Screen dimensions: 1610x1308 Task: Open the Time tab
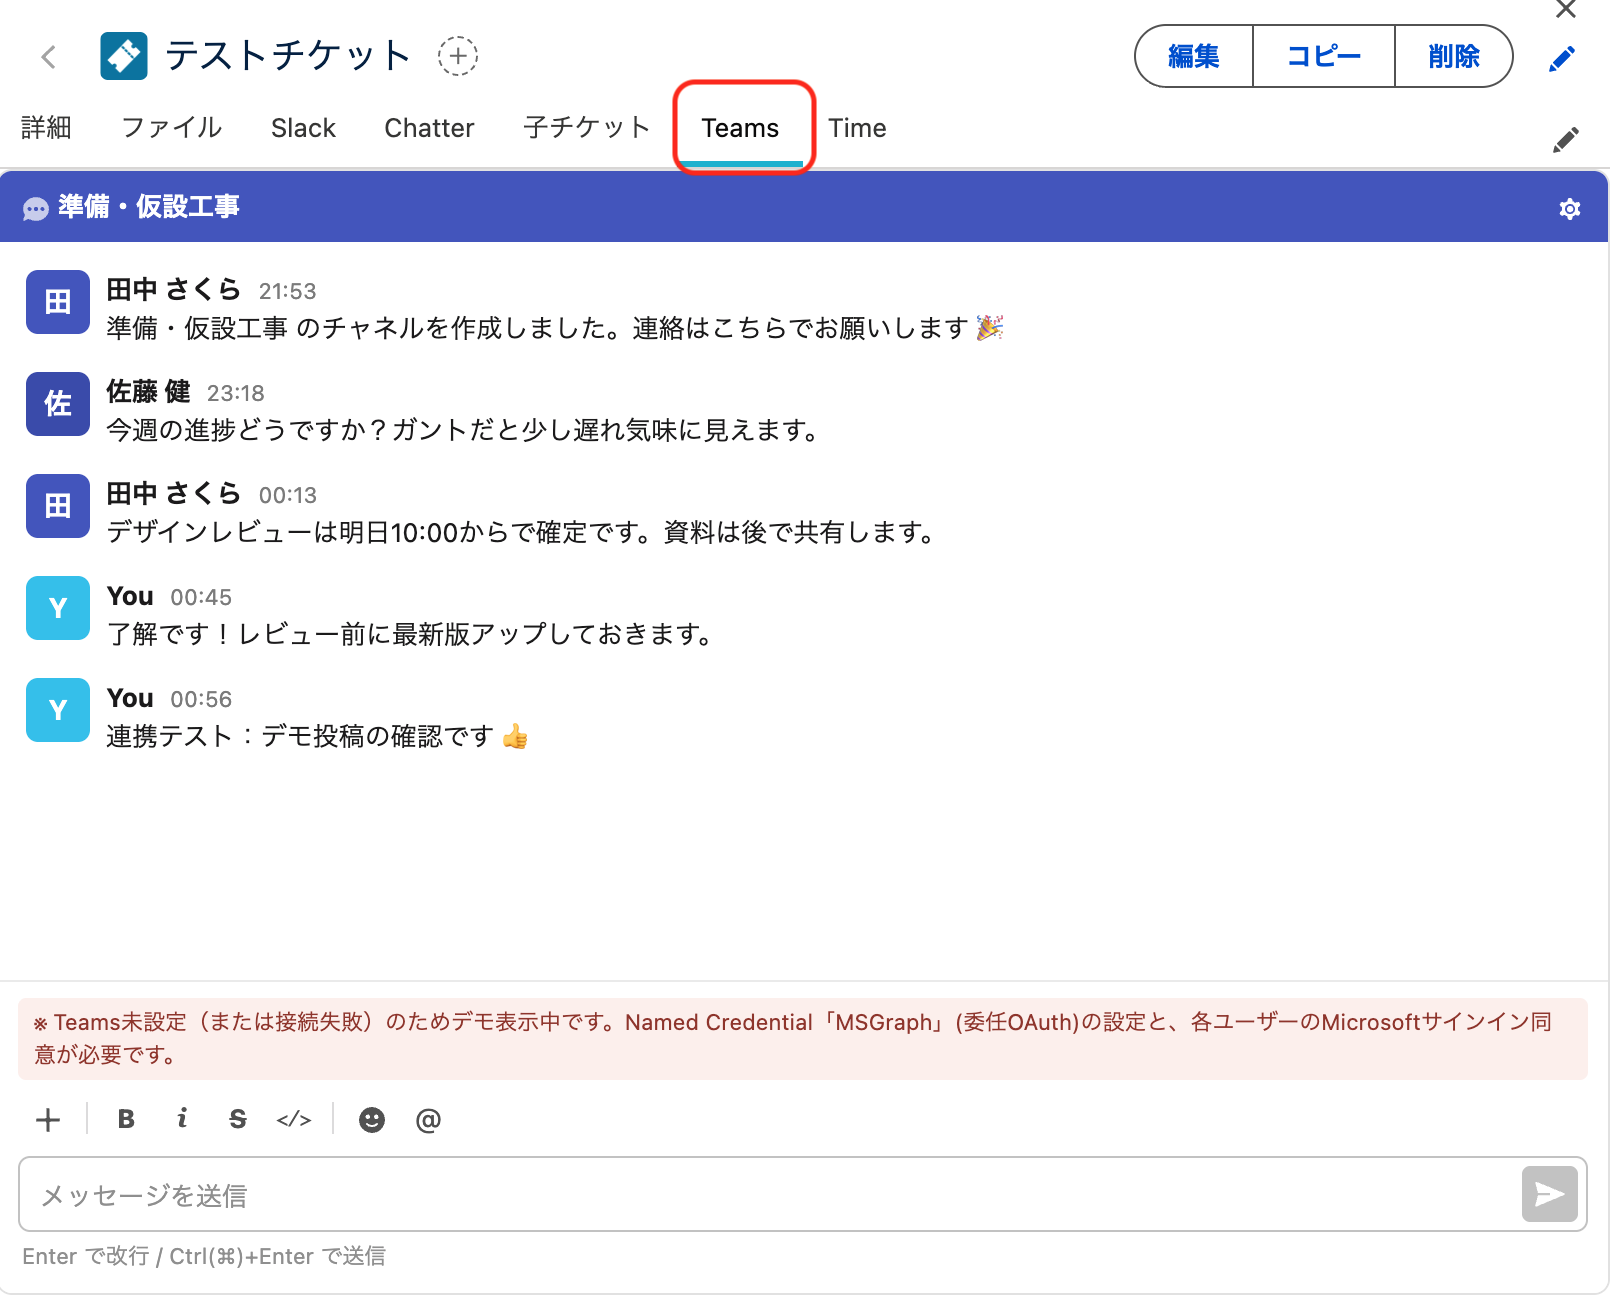857,128
